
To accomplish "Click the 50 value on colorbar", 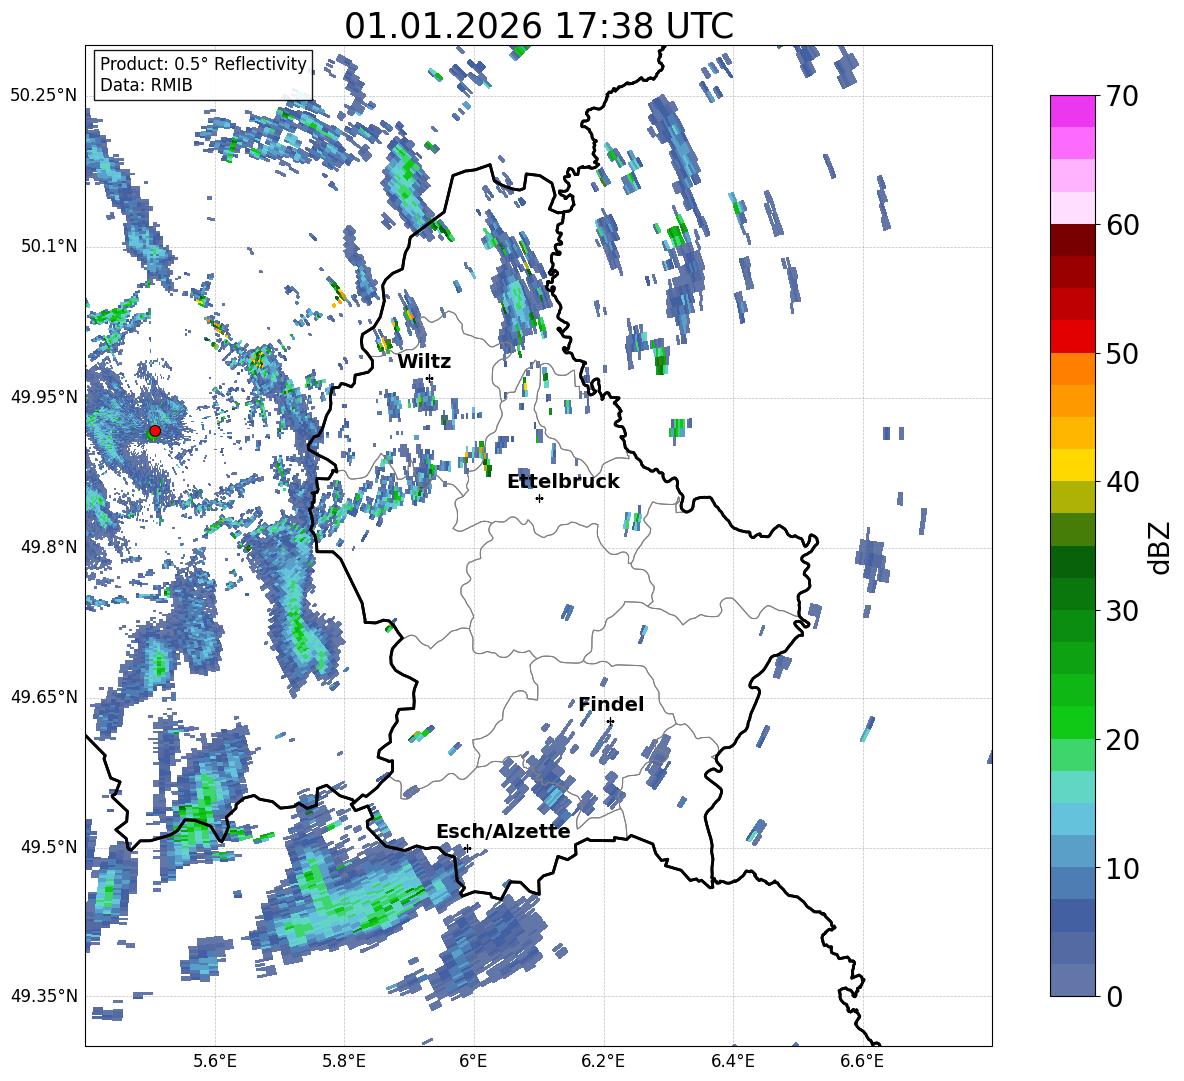I will [x=1122, y=353].
